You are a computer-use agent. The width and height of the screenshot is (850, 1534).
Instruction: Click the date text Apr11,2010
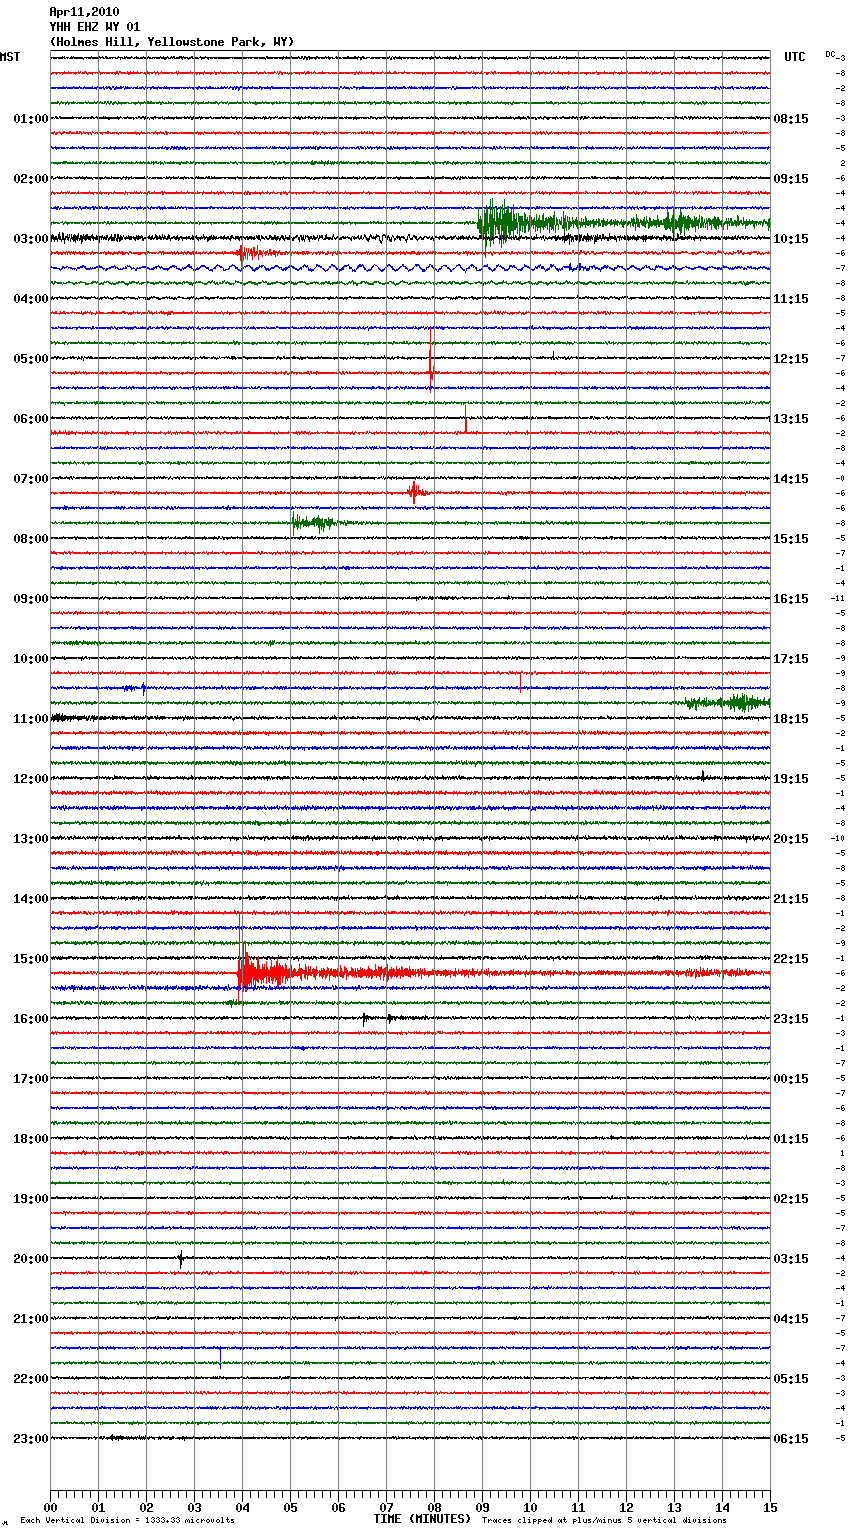(x=84, y=12)
